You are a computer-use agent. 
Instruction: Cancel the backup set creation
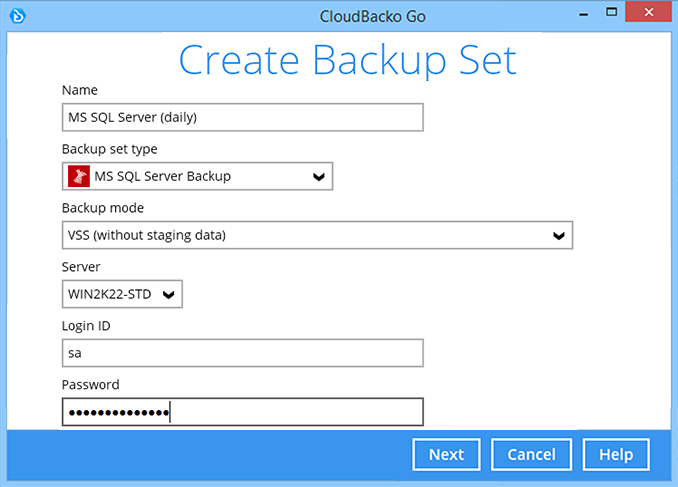pyautogui.click(x=531, y=455)
